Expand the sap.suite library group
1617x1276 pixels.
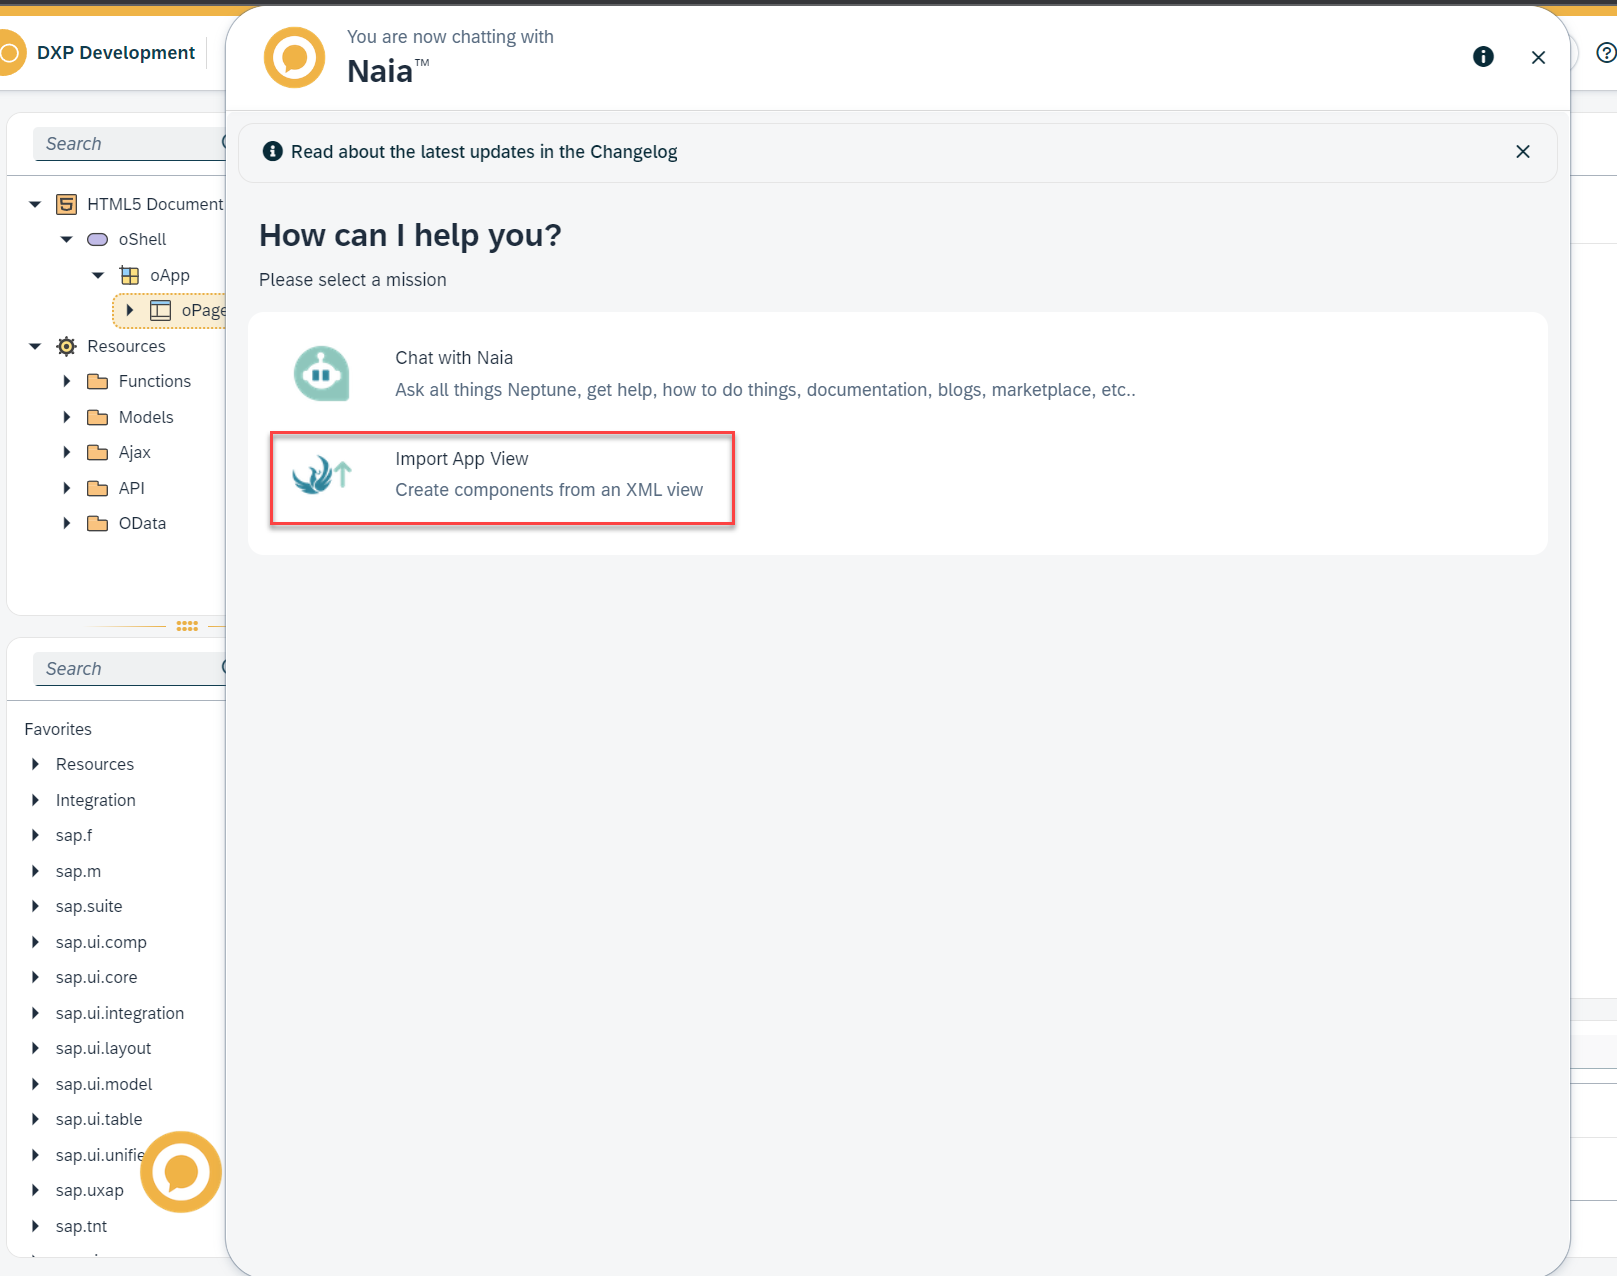36,906
